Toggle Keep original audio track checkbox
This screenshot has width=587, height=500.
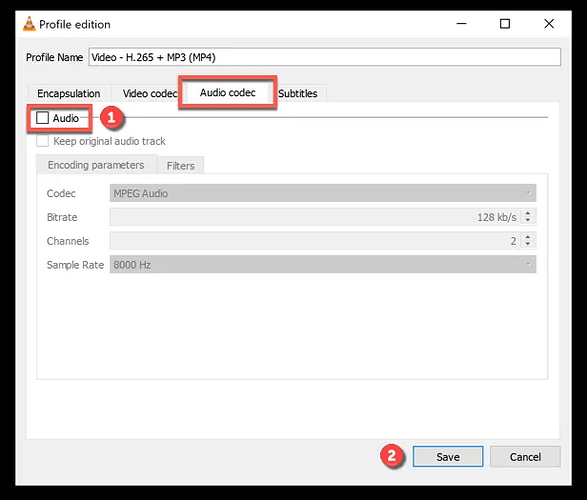(x=42, y=141)
